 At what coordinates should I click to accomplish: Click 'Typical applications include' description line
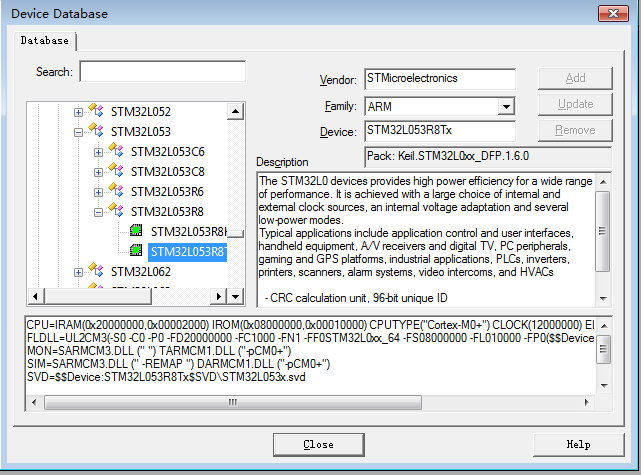tap(416, 233)
